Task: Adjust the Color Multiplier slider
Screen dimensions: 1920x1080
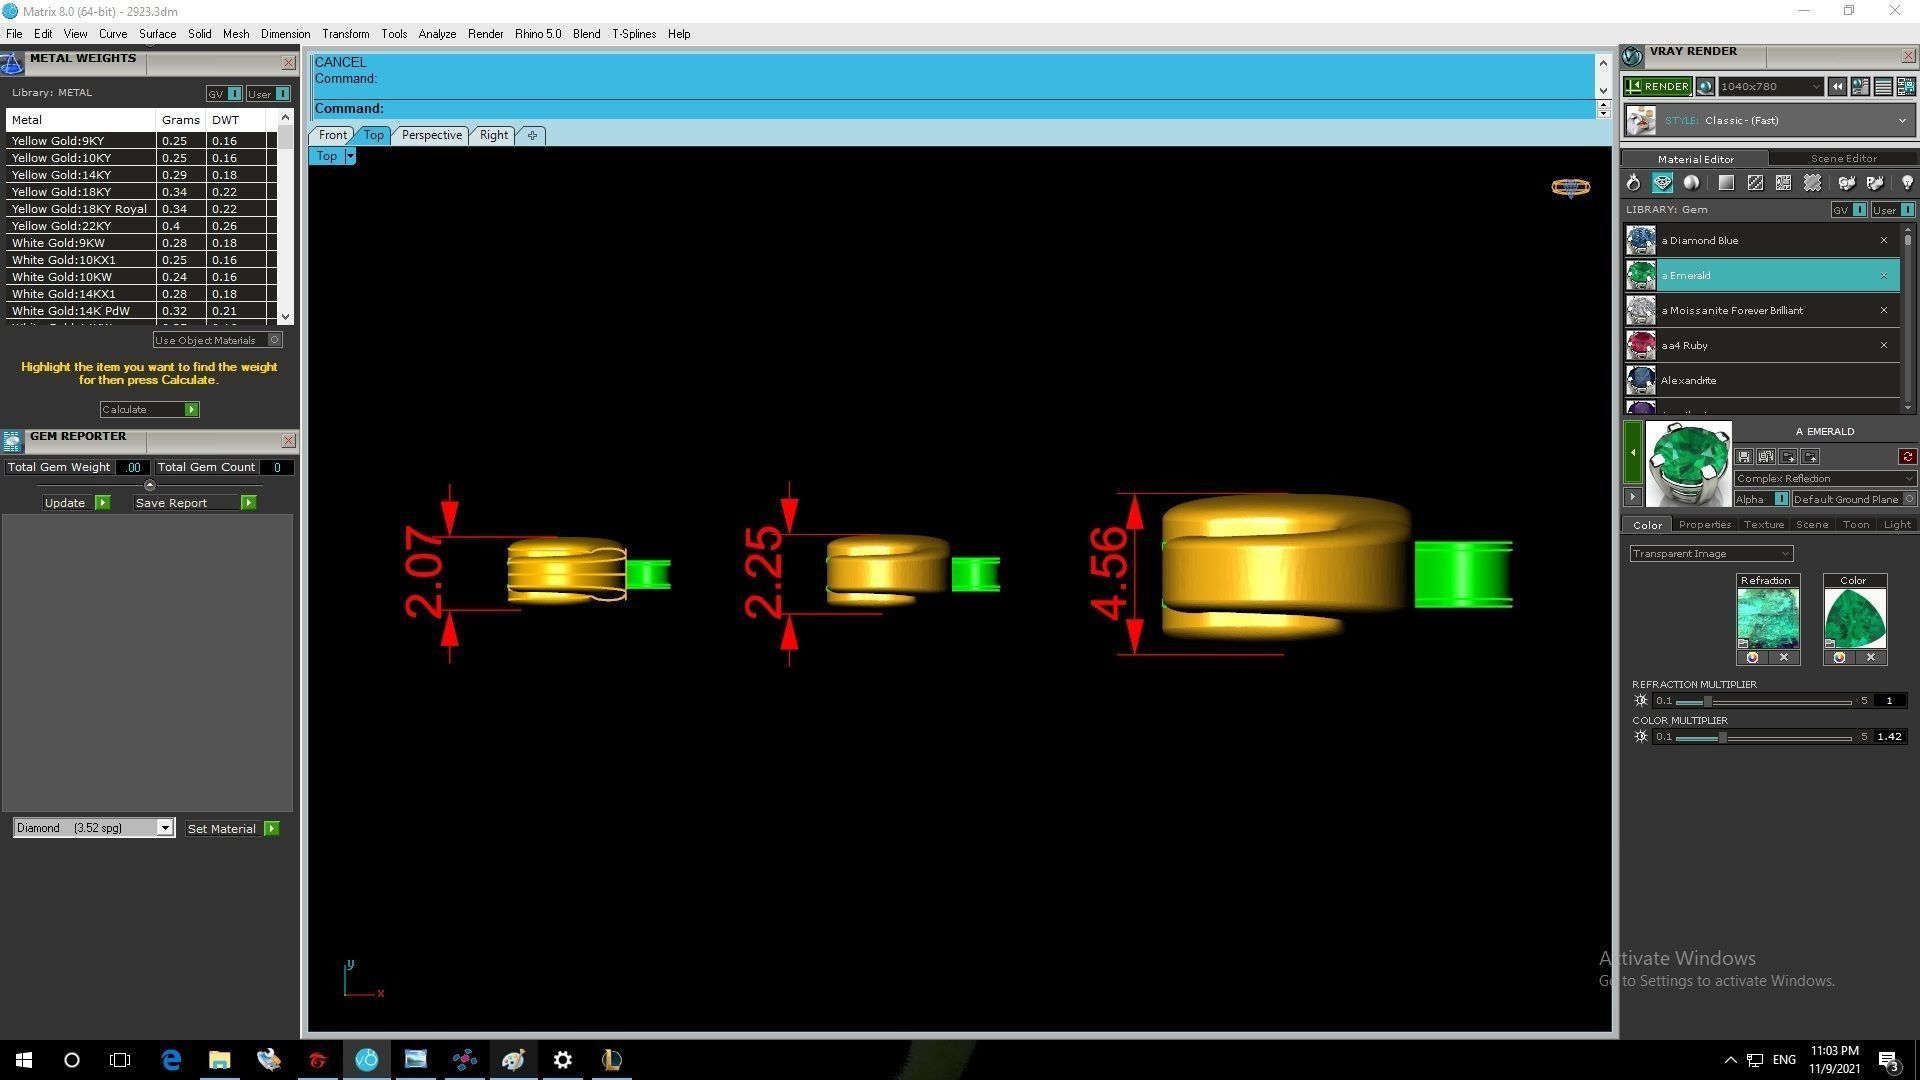Action: tap(1722, 738)
